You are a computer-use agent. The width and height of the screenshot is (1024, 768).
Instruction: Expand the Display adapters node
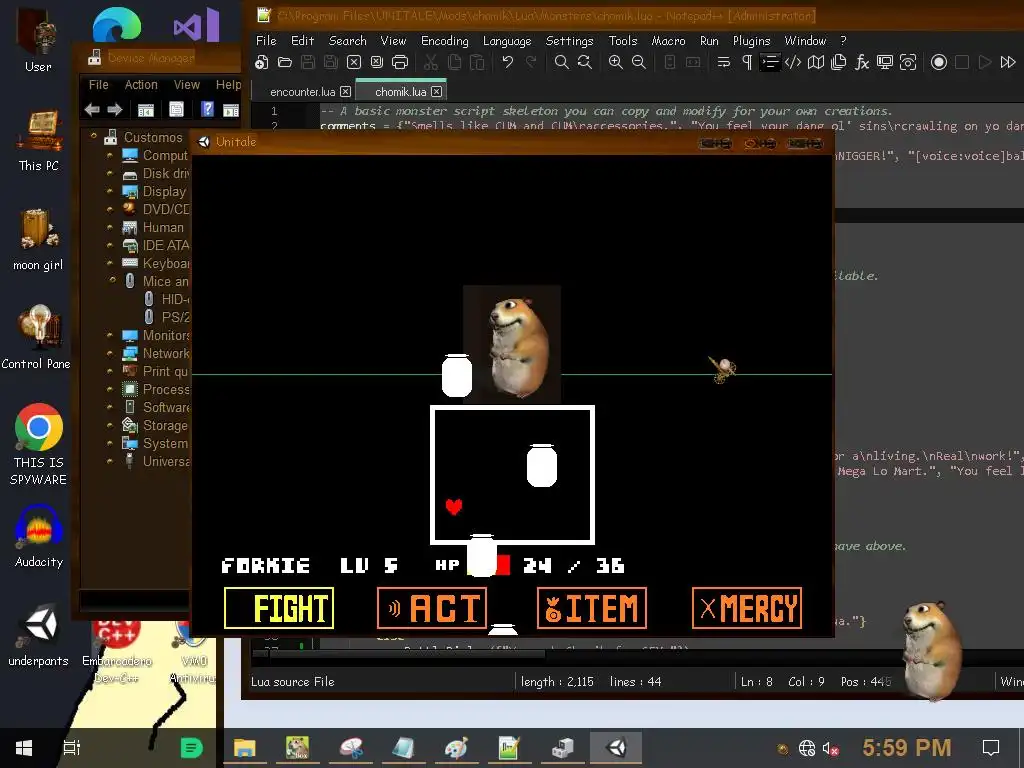110,191
